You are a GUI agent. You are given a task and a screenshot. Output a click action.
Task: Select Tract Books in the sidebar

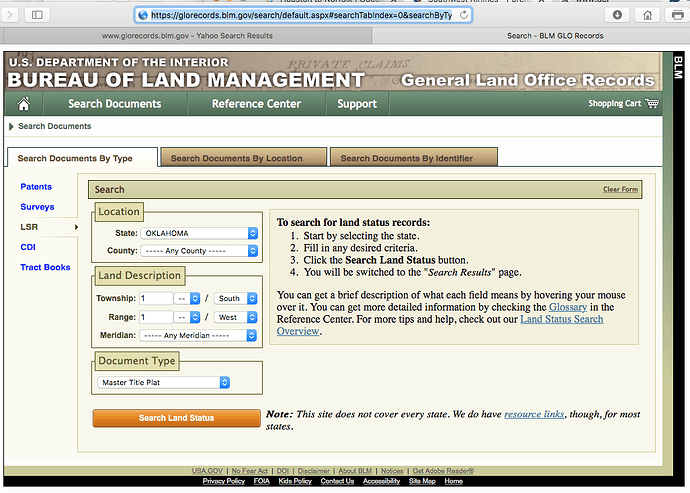pos(45,267)
